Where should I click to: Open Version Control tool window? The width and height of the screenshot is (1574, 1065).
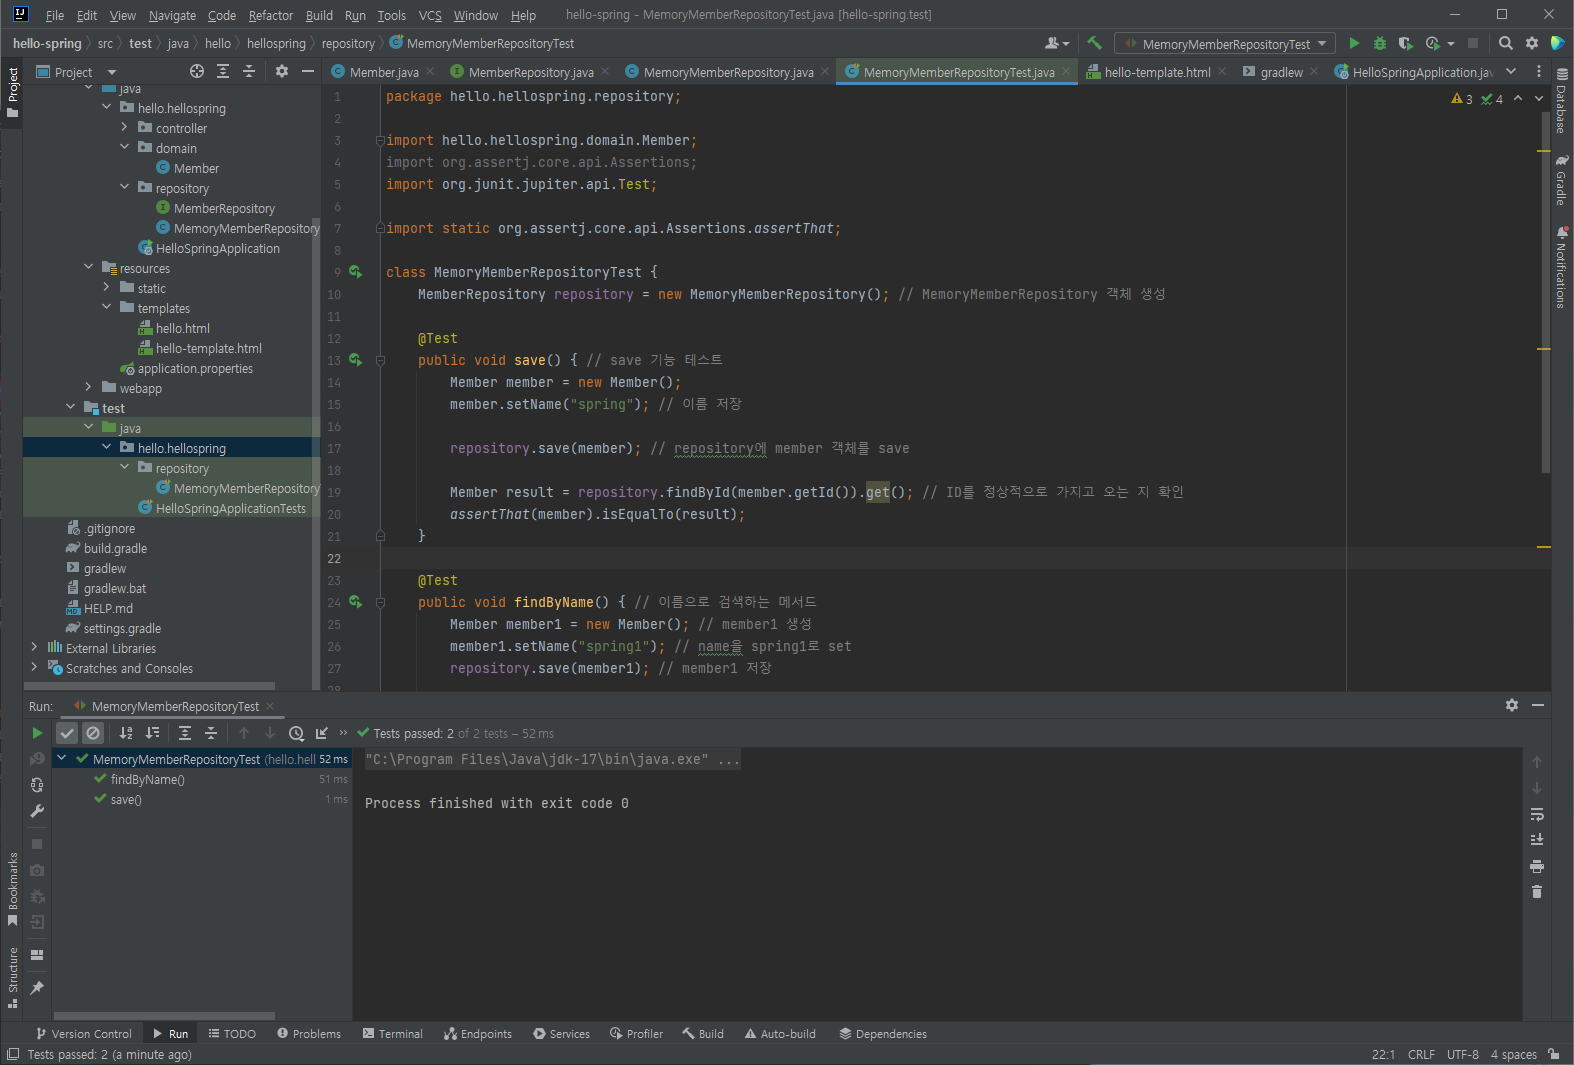[84, 1034]
